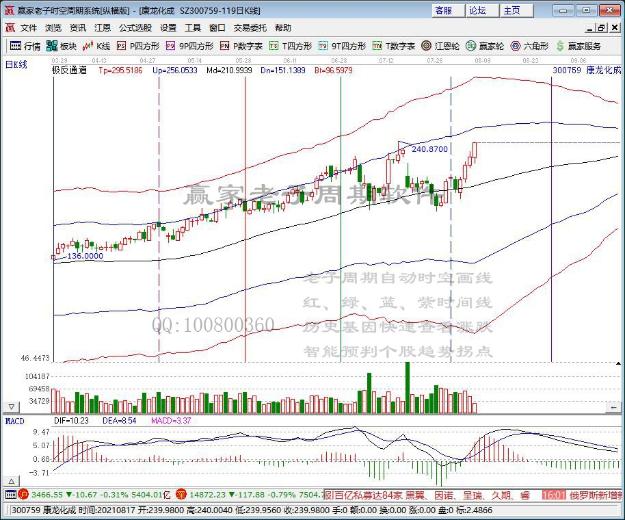Click the keyboard icon in the status bar
Image resolution: width=625 pixels, height=520 pixels.
[x=11, y=494]
